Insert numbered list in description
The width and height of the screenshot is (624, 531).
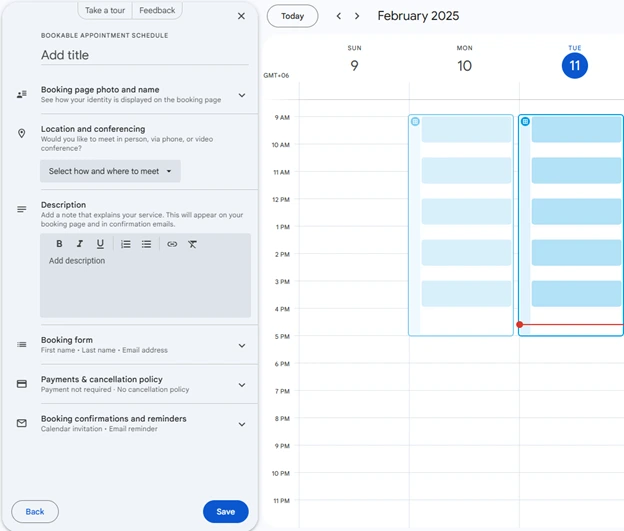click(126, 244)
